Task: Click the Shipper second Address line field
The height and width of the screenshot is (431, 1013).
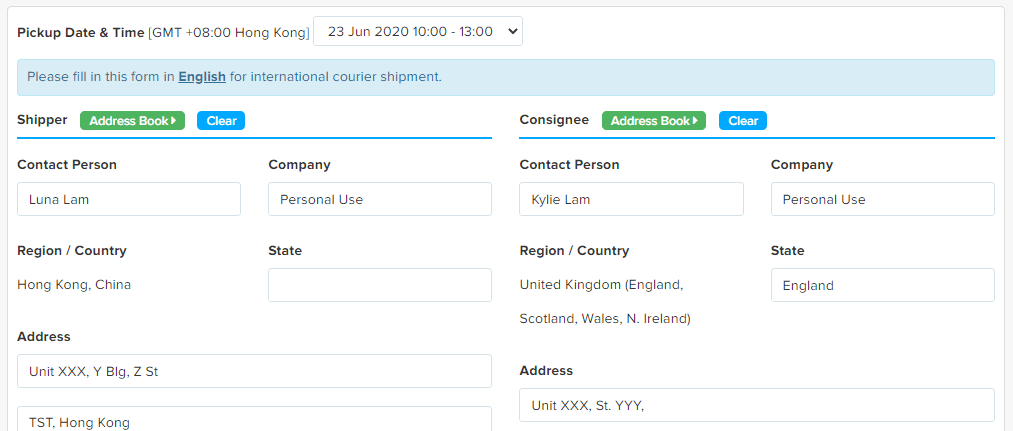Action: pyautogui.click(x=254, y=420)
